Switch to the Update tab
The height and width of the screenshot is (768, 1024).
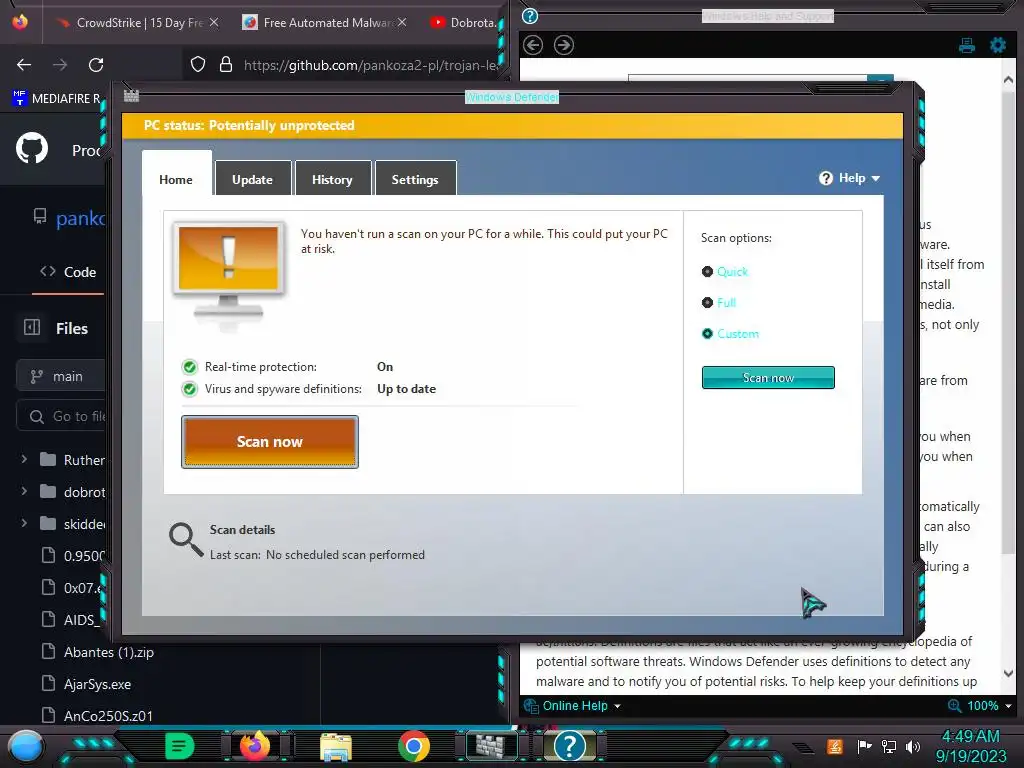253,179
